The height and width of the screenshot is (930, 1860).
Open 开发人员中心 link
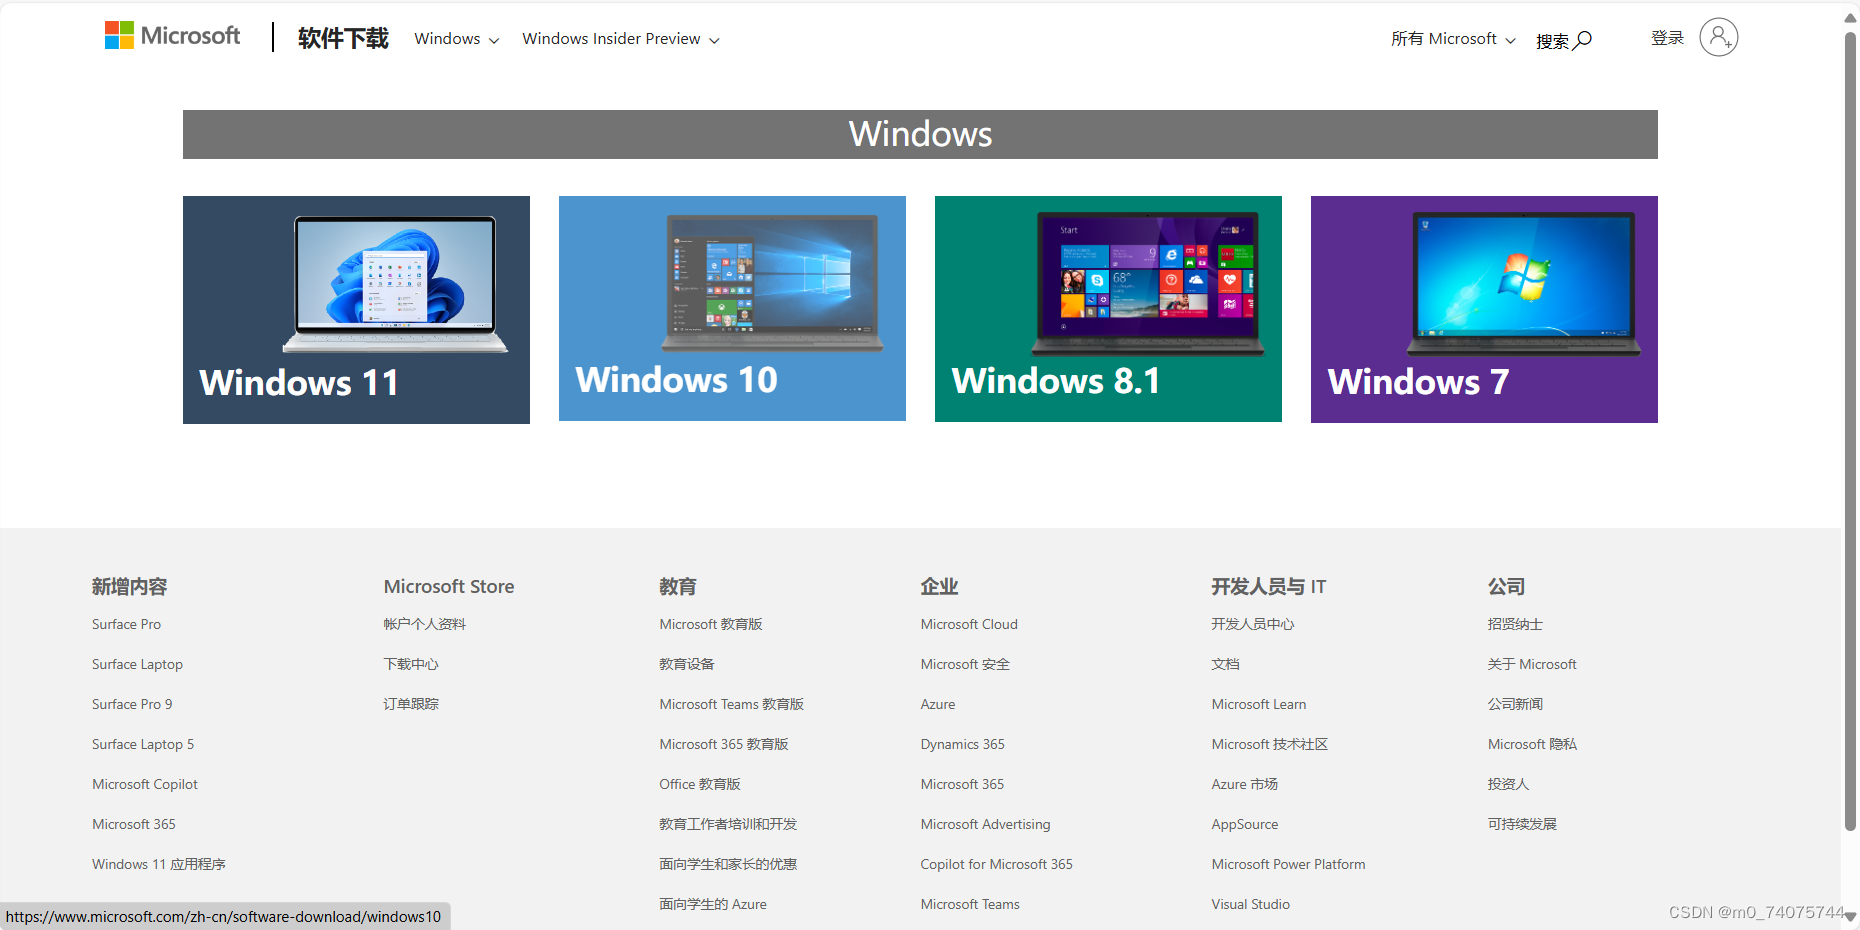click(1253, 624)
